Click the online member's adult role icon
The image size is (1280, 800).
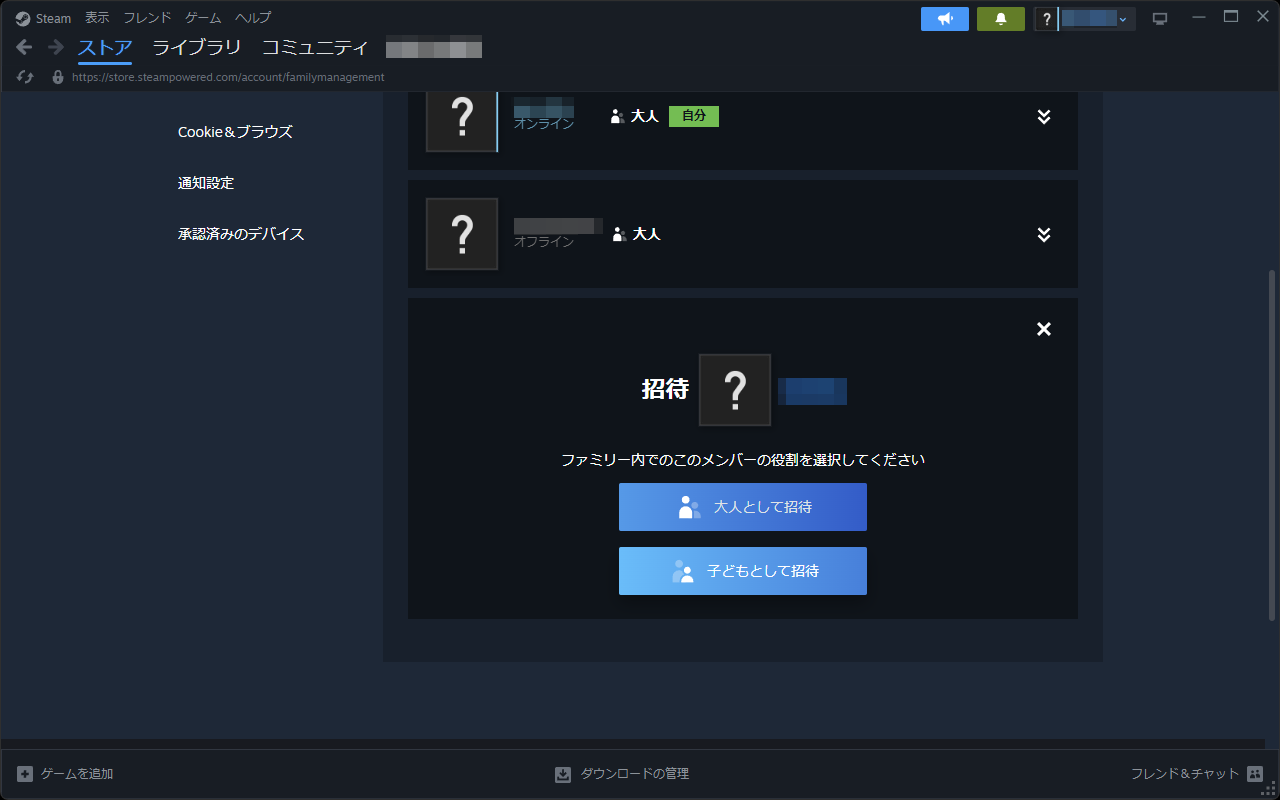coord(617,116)
